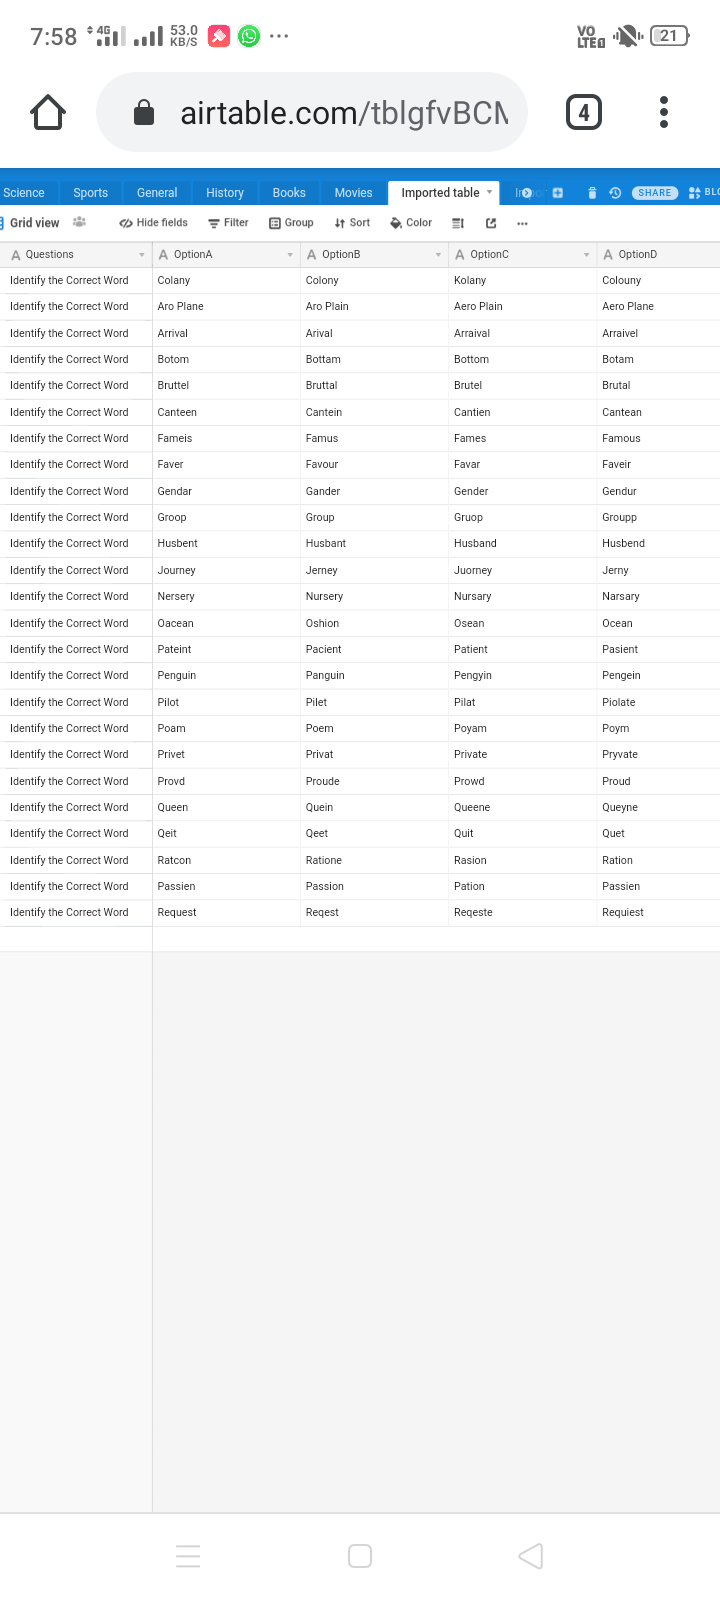Open the Hide fields option

coord(153,223)
